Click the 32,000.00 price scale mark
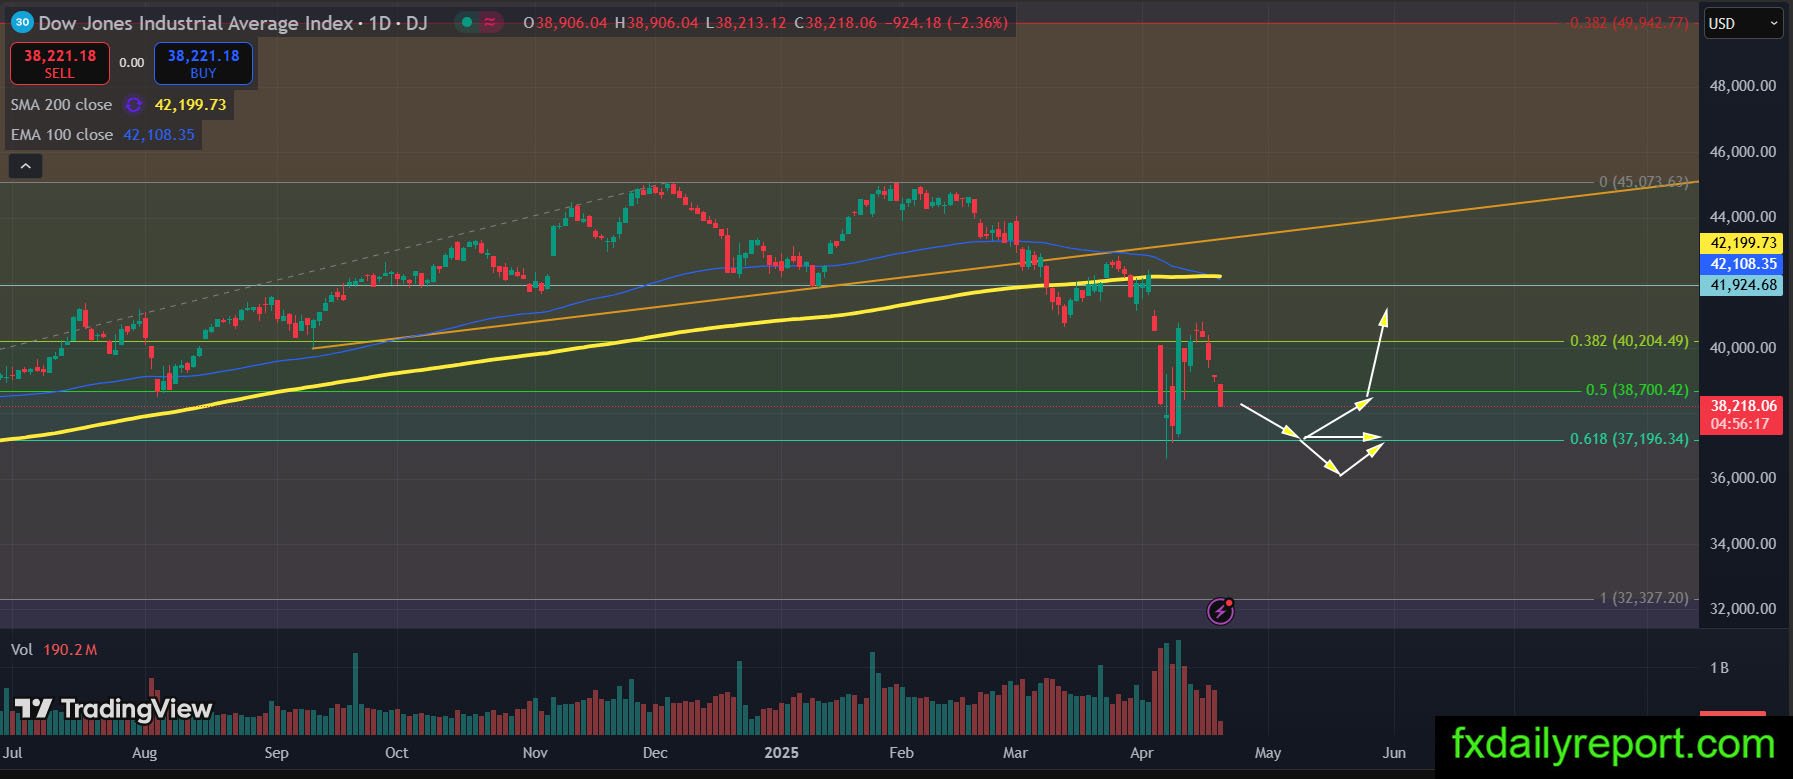Image resolution: width=1793 pixels, height=779 pixels. point(1743,609)
